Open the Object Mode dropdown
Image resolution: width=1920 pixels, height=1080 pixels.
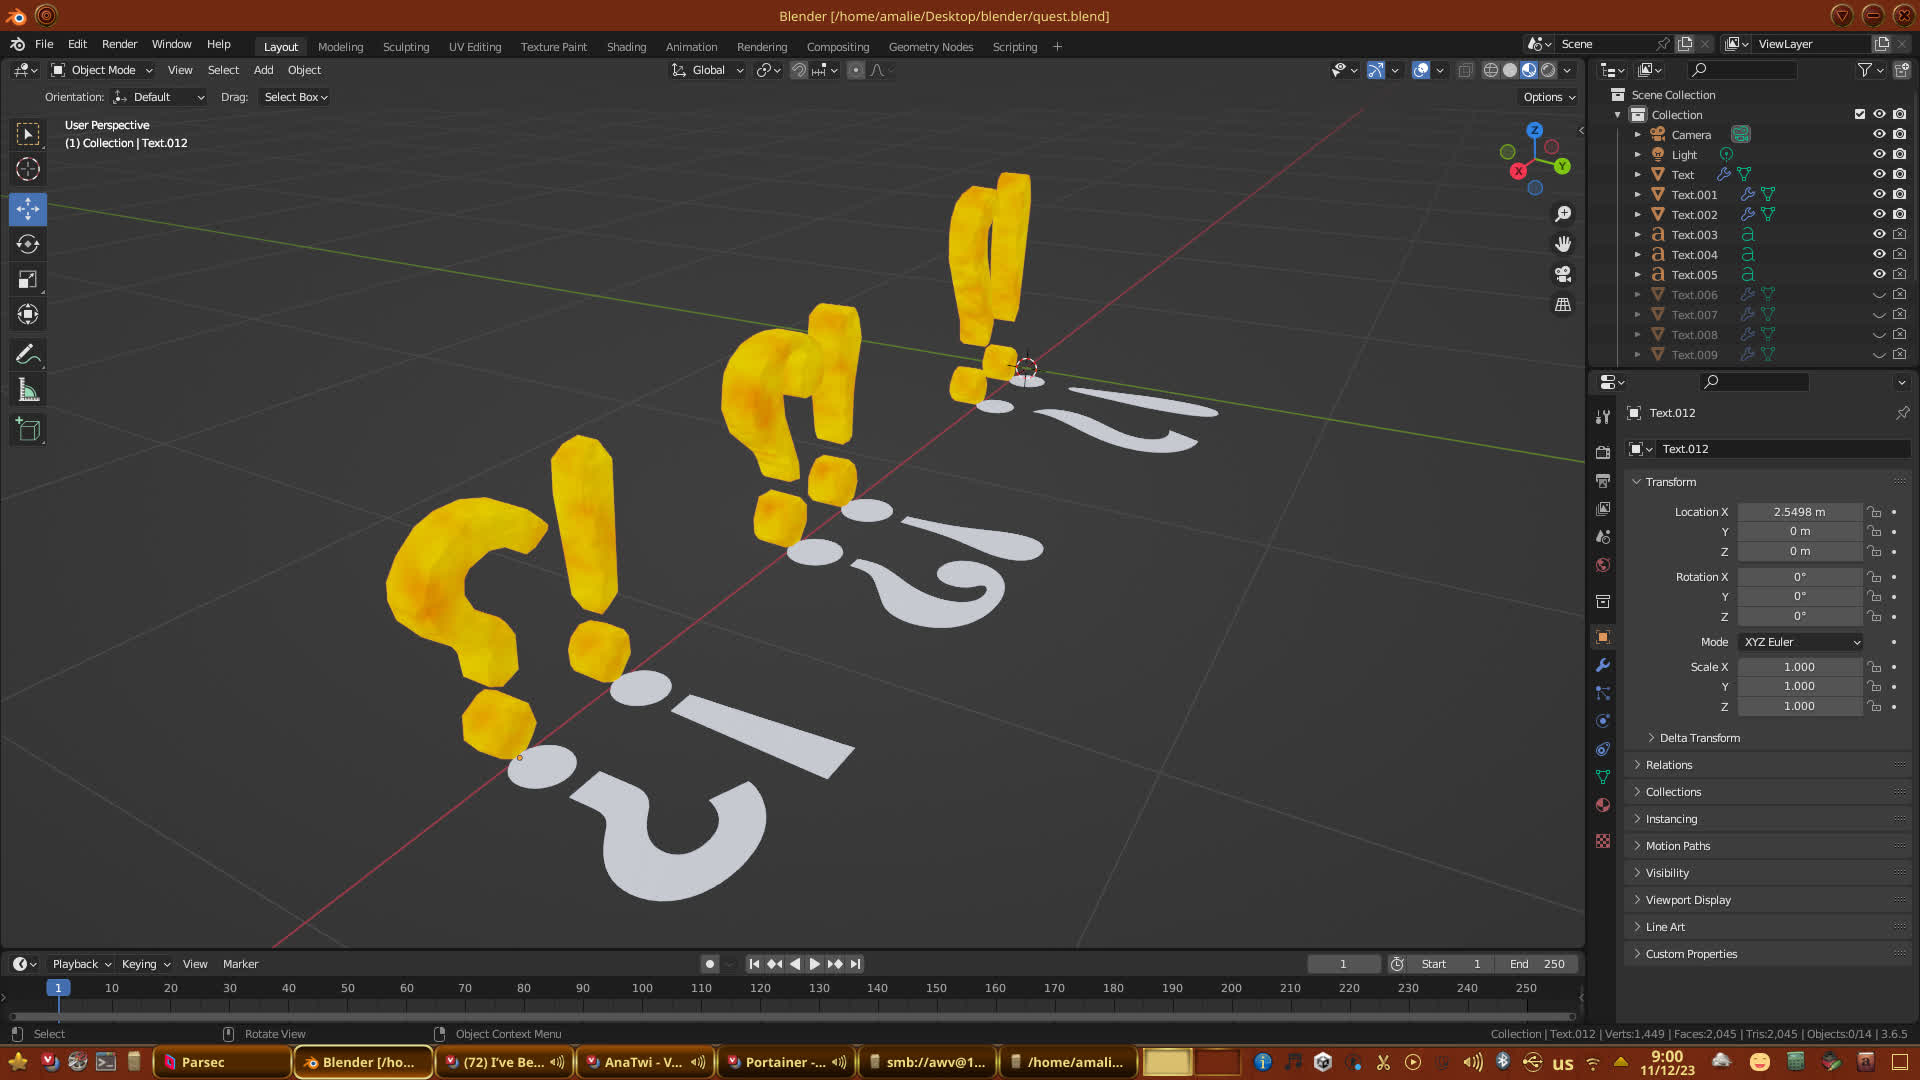102,70
